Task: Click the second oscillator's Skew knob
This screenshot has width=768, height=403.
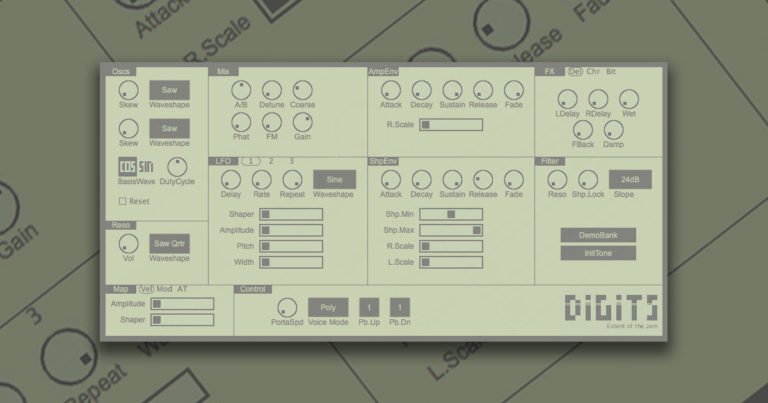Action: click(128, 129)
